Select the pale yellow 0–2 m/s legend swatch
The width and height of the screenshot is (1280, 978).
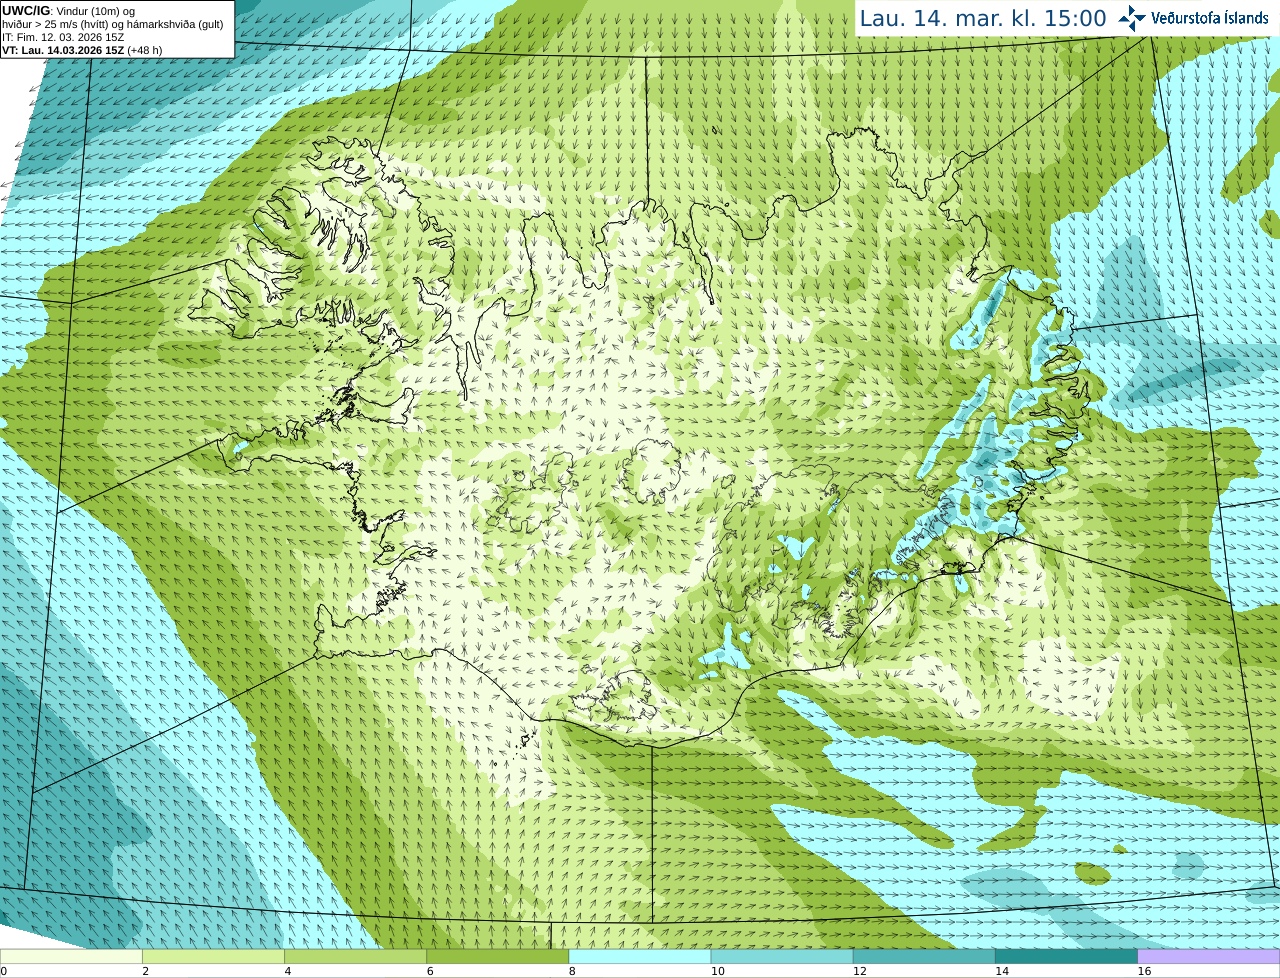tap(71, 956)
